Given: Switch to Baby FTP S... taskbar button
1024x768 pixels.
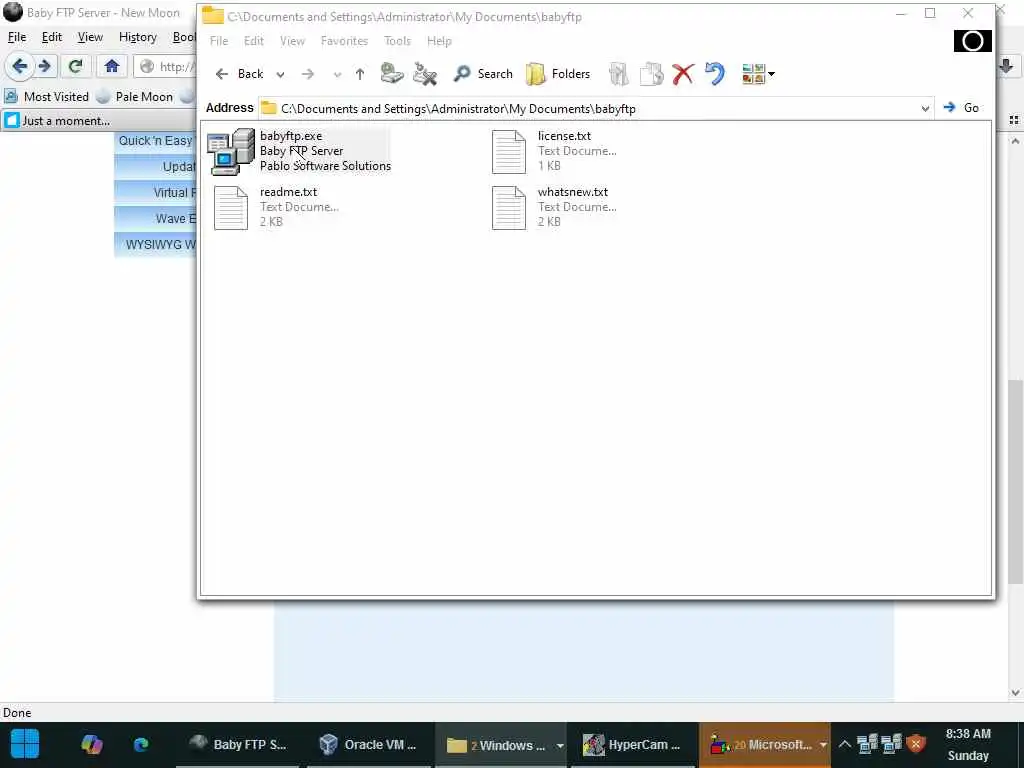Looking at the screenshot, I should [238, 744].
